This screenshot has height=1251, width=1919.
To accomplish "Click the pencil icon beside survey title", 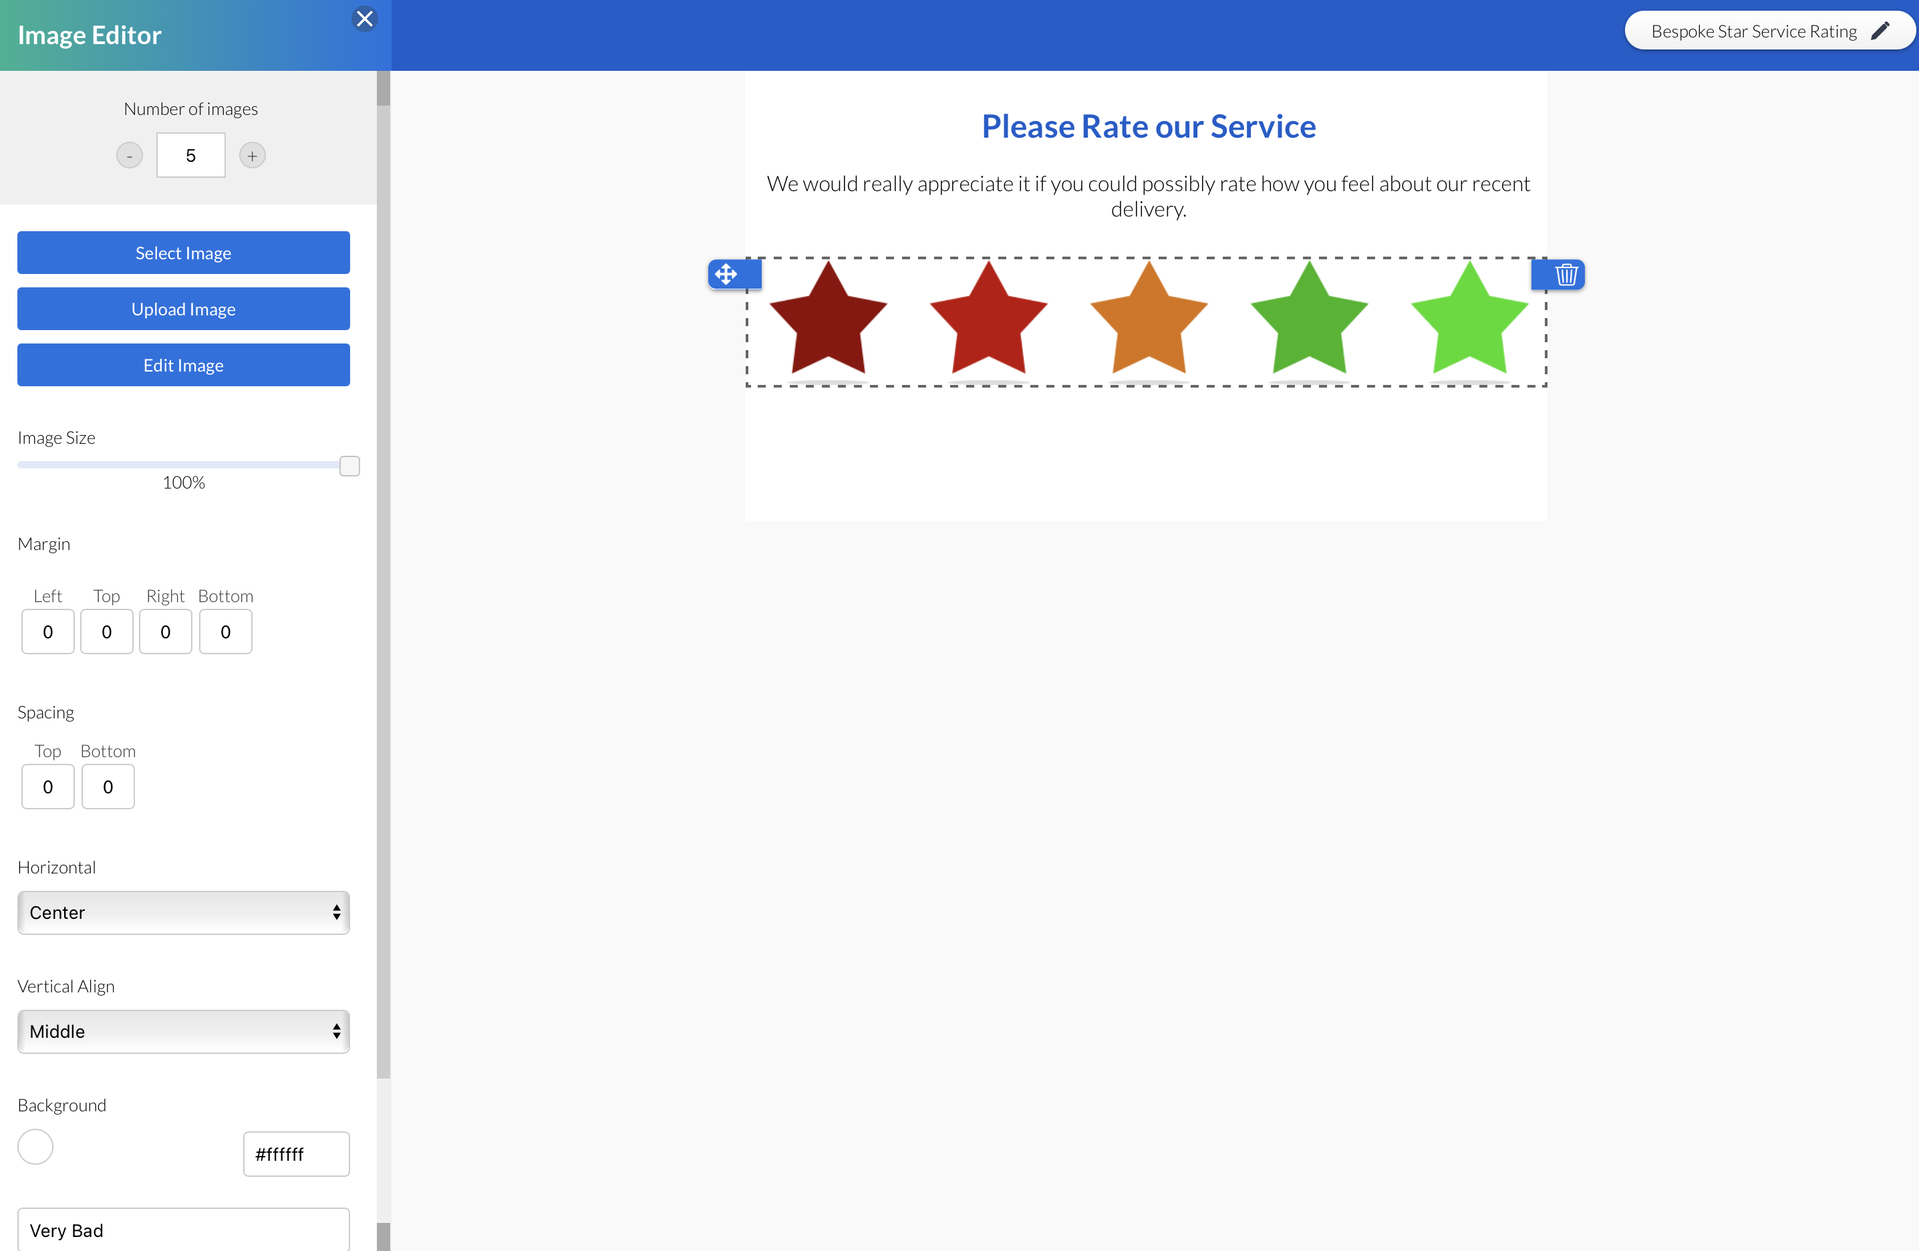I will coord(1880,31).
